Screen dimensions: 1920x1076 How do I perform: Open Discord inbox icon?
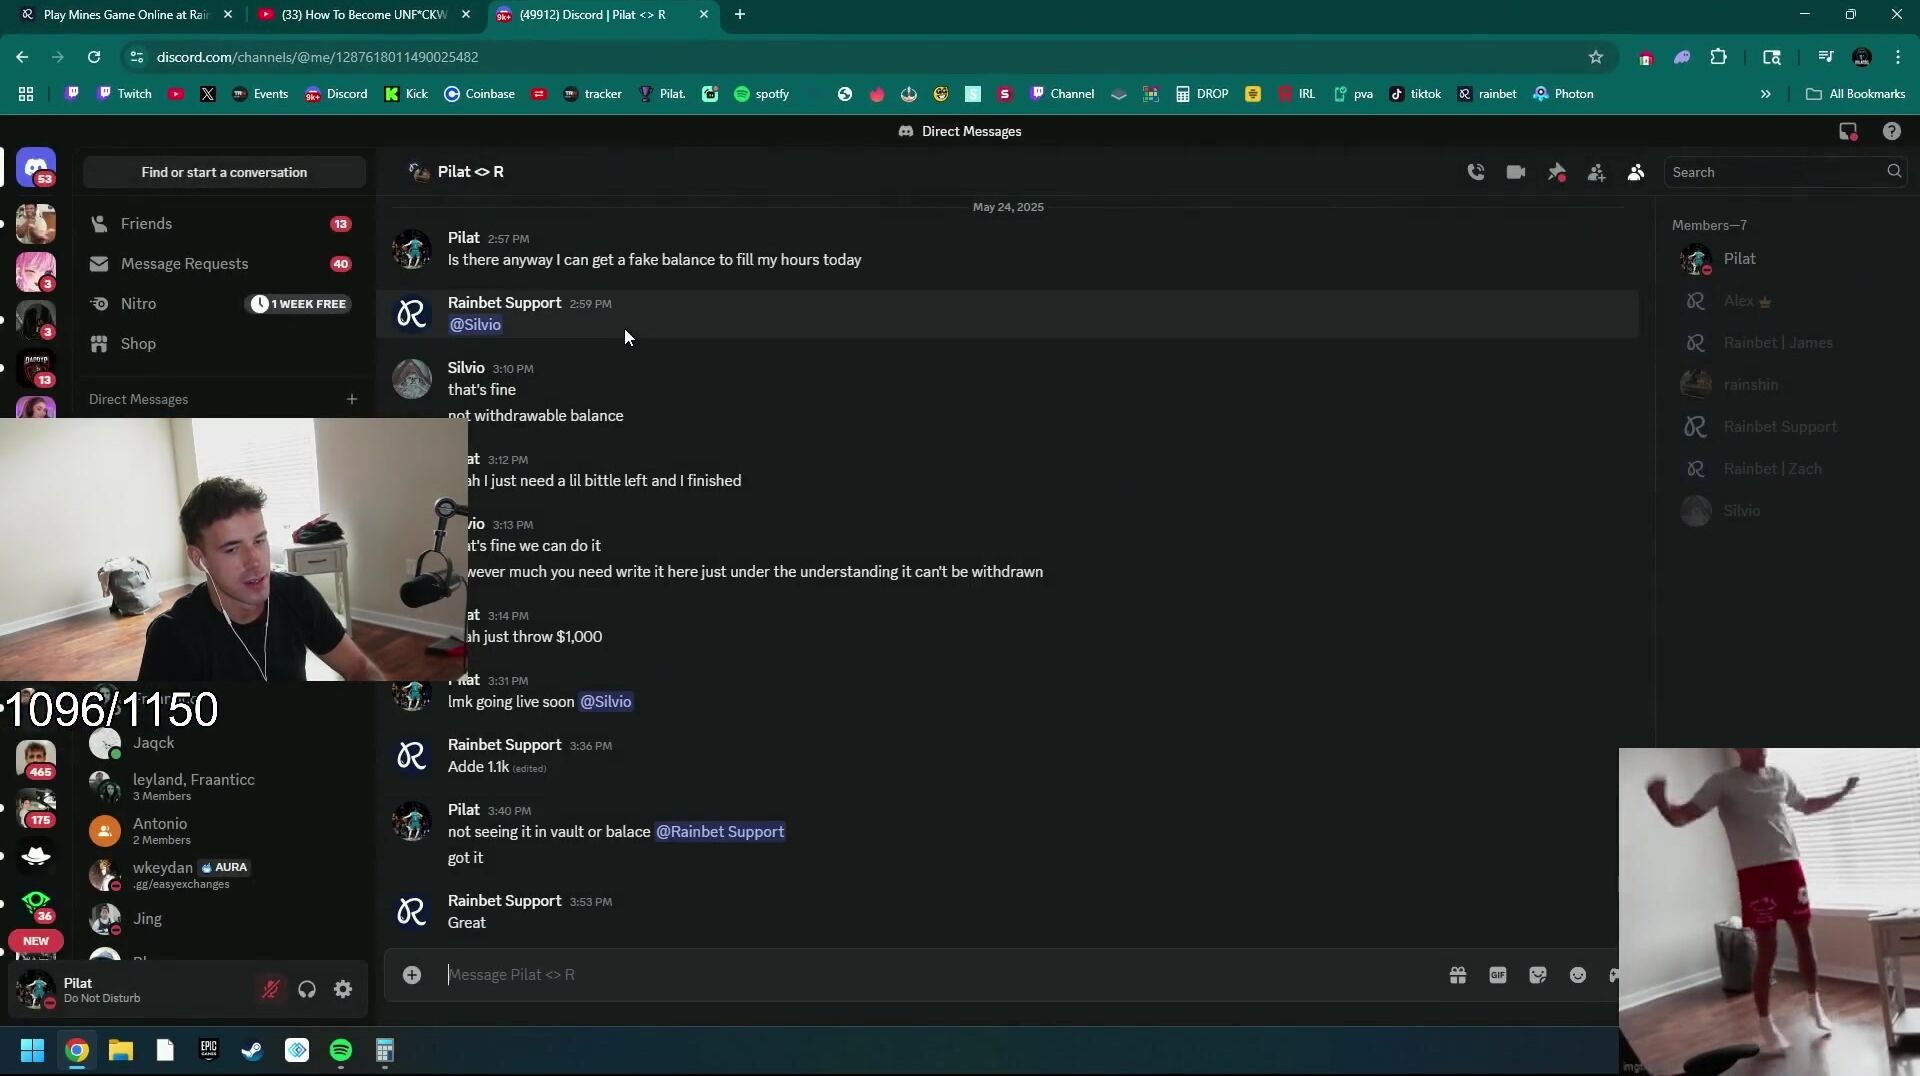1848,131
